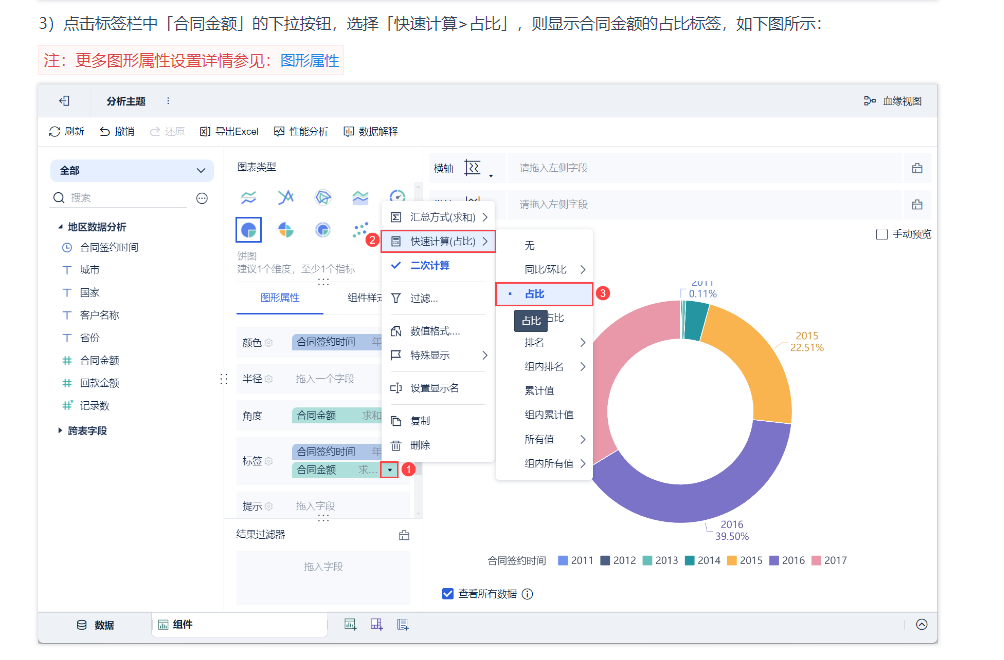The width and height of the screenshot is (1004, 660).
Task: Choose the radar chart type icon
Action: (323, 197)
